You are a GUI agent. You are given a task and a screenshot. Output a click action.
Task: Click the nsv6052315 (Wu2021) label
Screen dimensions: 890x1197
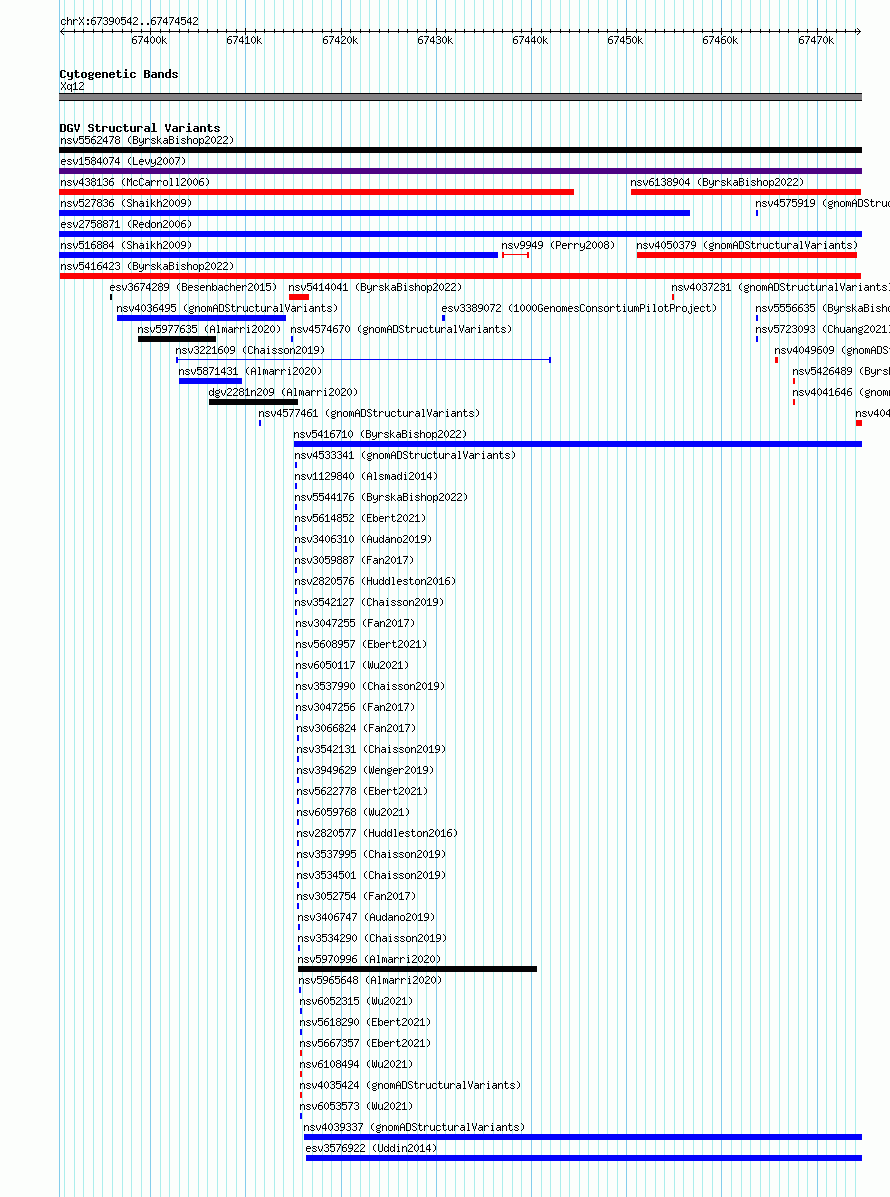[356, 1001]
